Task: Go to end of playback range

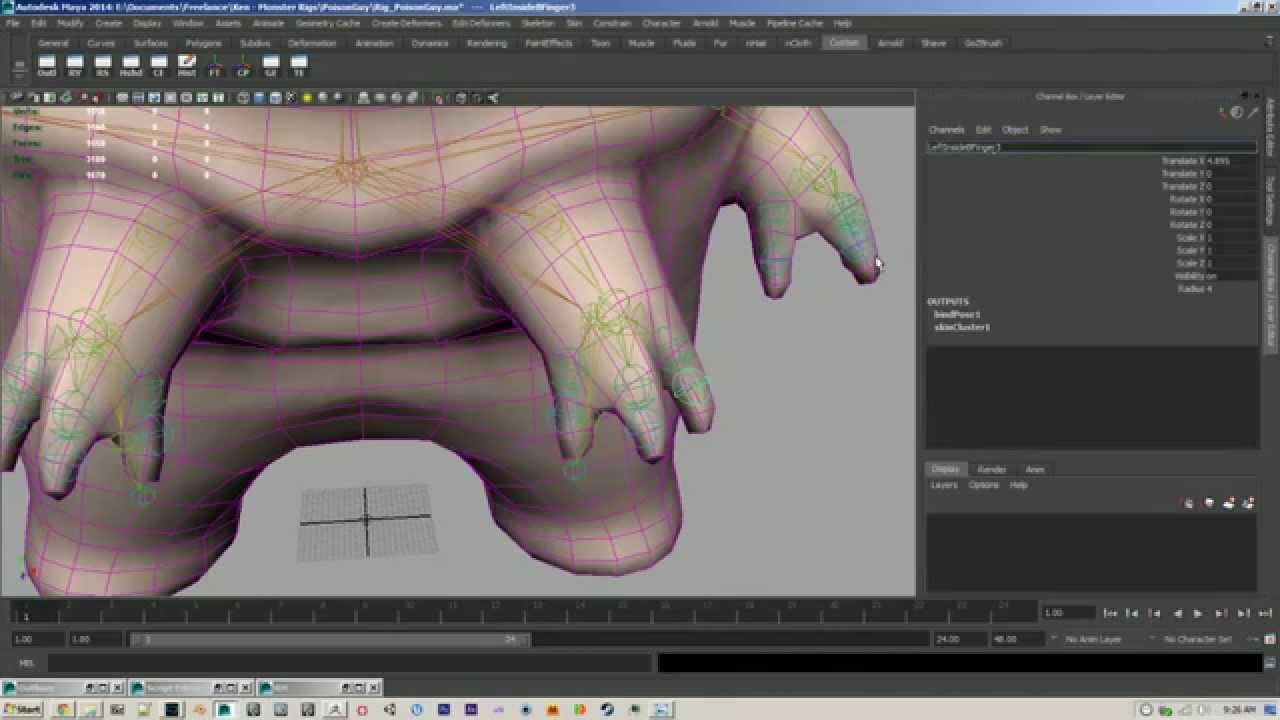Action: point(1265,613)
